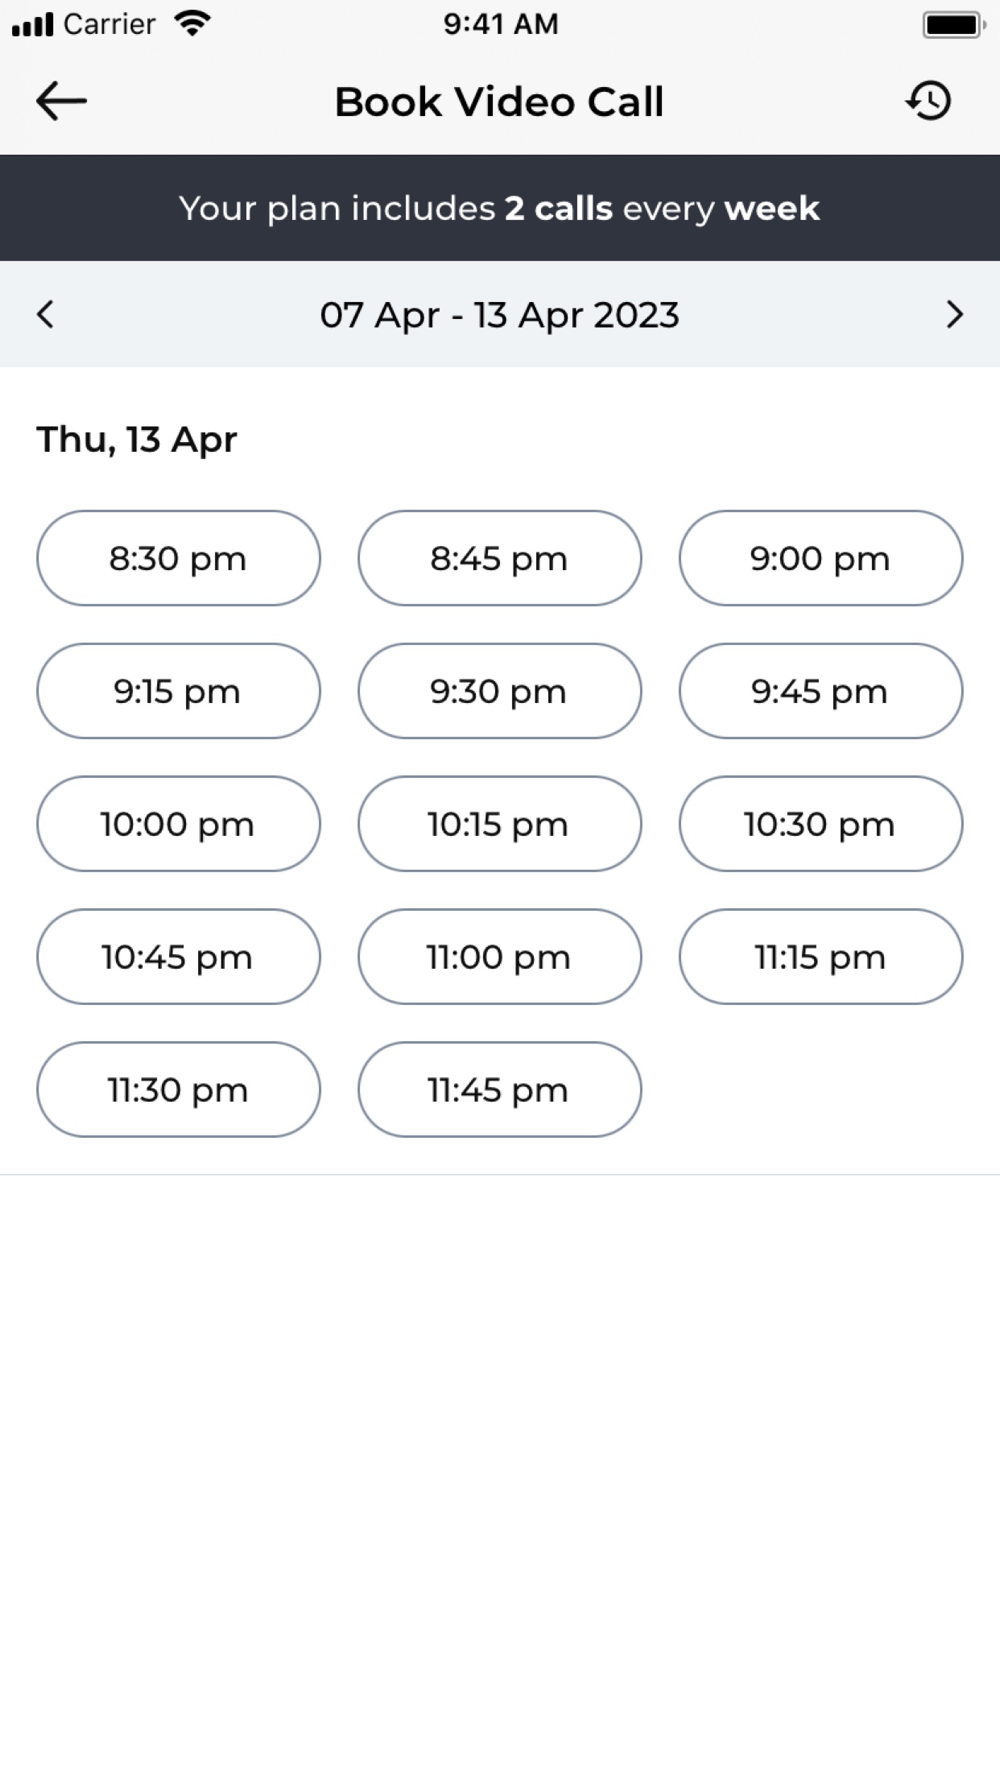
Task: Select the 11:30 pm slot
Action: [x=179, y=1090]
